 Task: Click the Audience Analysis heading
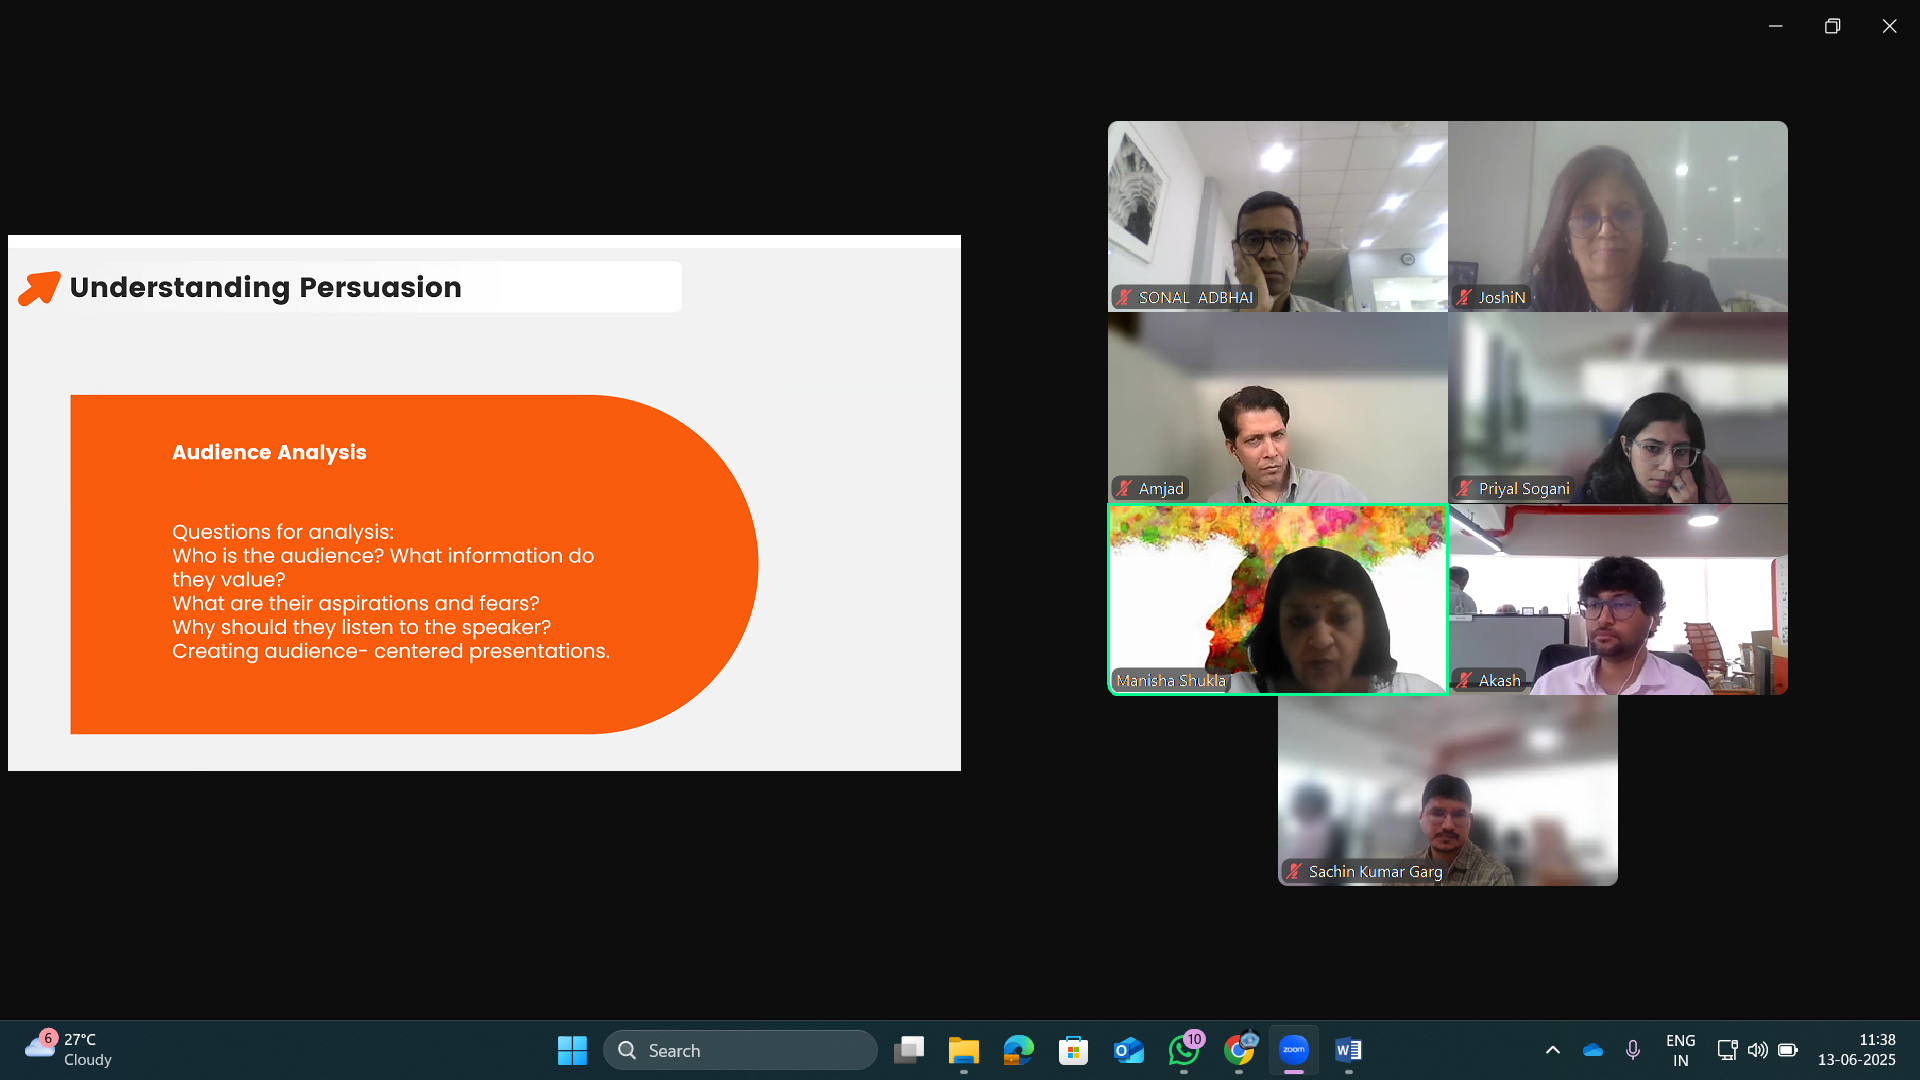click(269, 452)
